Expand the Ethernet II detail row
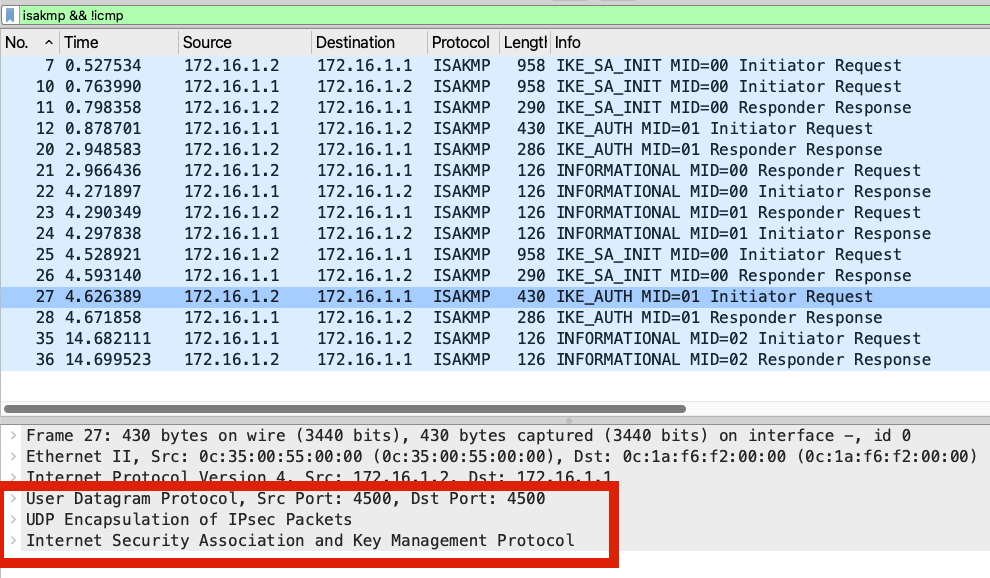This screenshot has height=578, width=990. 13,456
